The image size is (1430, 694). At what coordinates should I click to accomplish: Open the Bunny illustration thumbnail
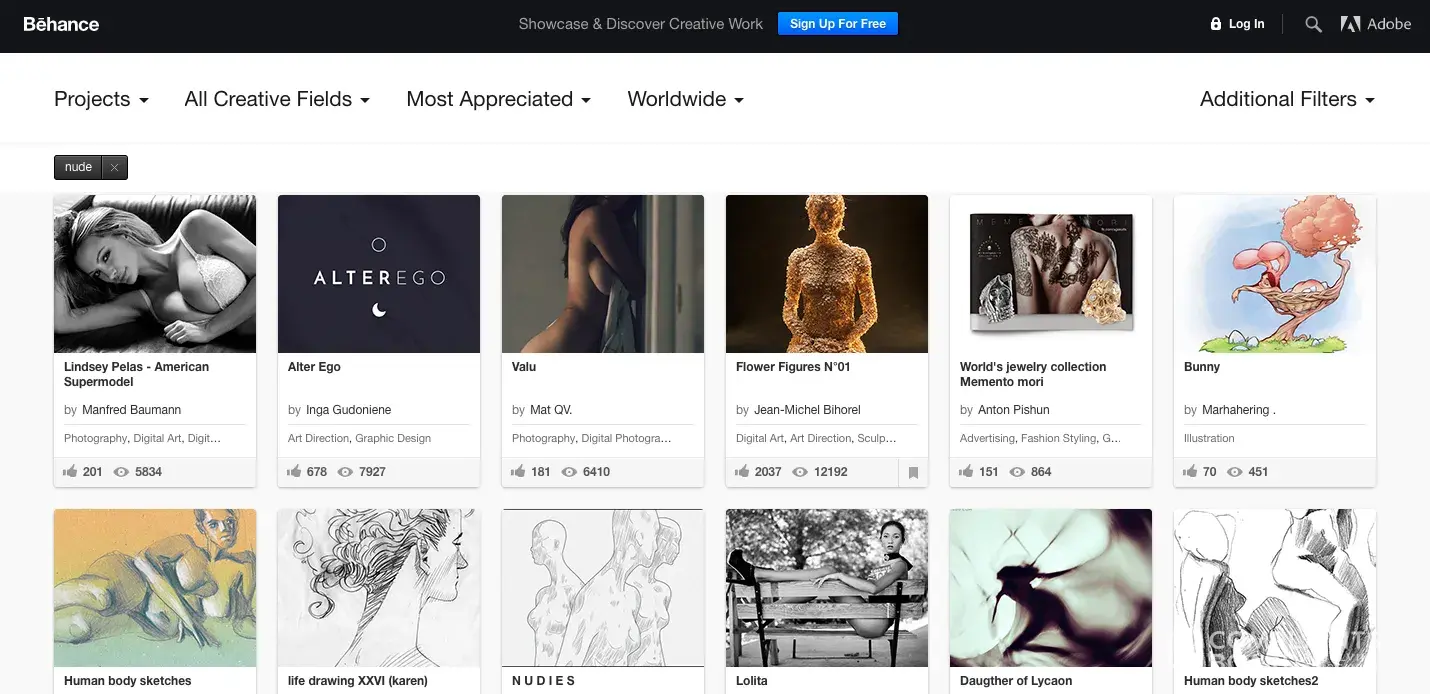pyautogui.click(x=1275, y=274)
